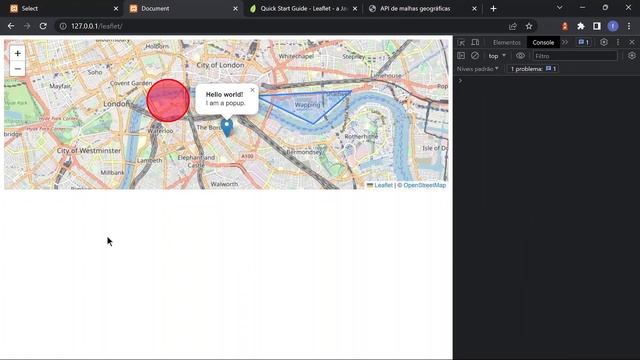Viewport: 640px width, 360px height.
Task: Close the Quick Start Guide tab
Action: pos(355,9)
